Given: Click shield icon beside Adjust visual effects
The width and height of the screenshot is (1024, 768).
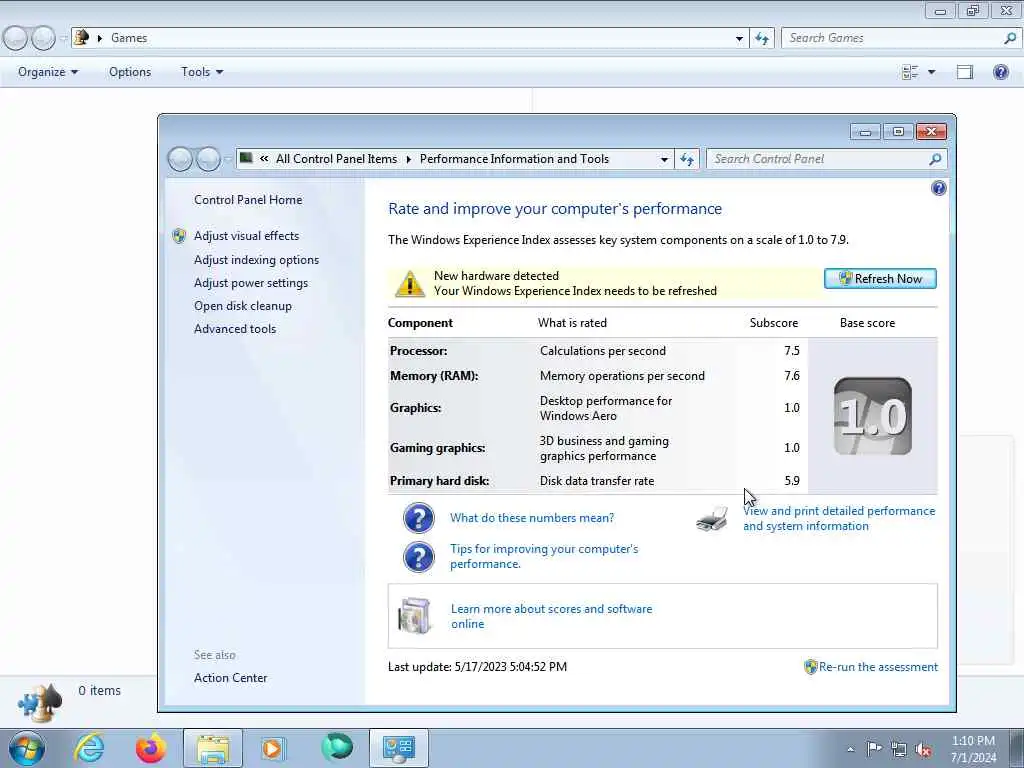Looking at the screenshot, I should 179,236.
